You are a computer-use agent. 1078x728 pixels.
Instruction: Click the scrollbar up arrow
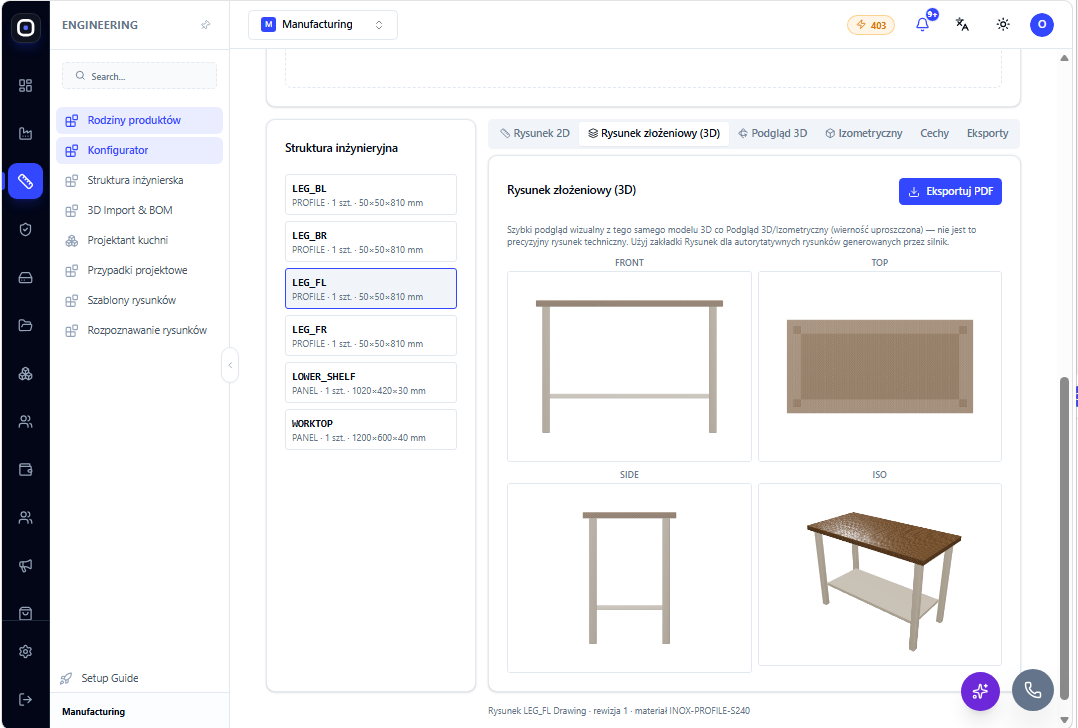click(1064, 58)
